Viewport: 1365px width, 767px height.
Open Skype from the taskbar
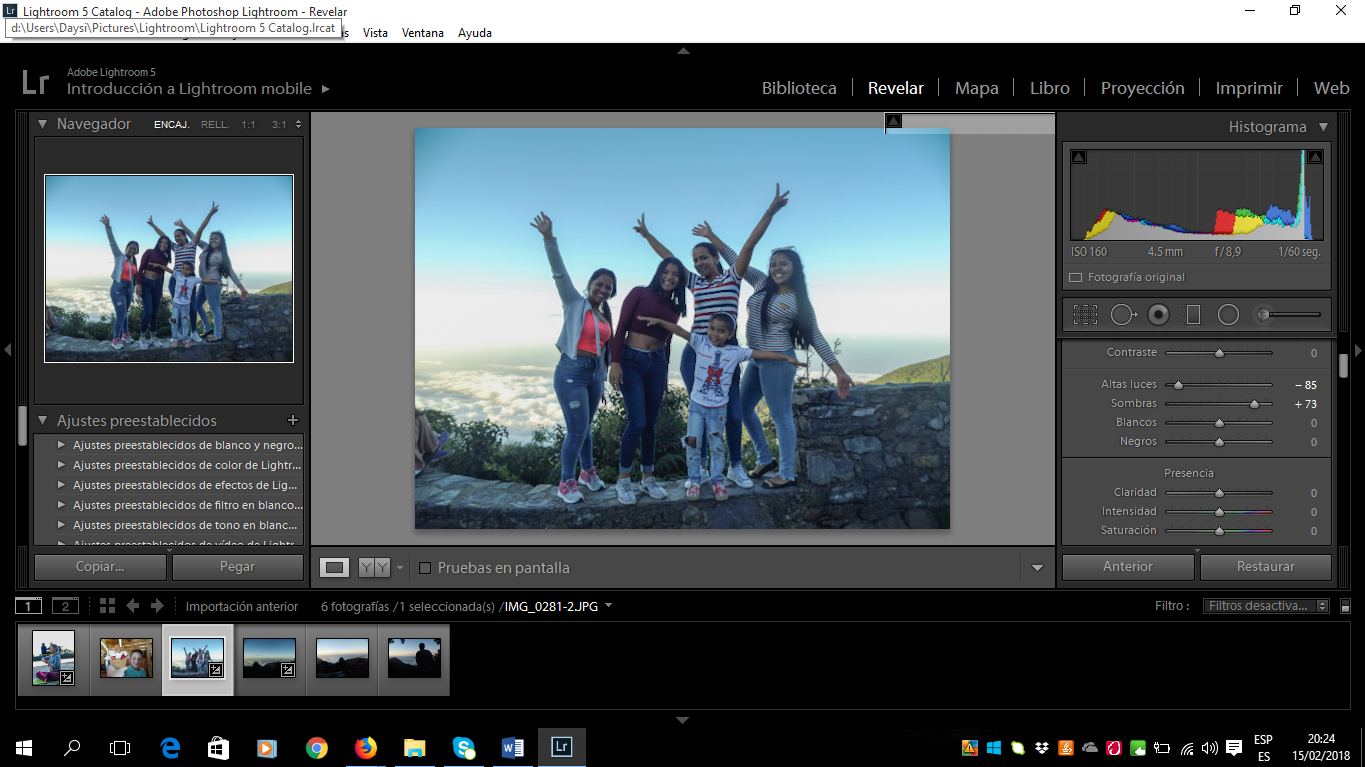(x=464, y=747)
